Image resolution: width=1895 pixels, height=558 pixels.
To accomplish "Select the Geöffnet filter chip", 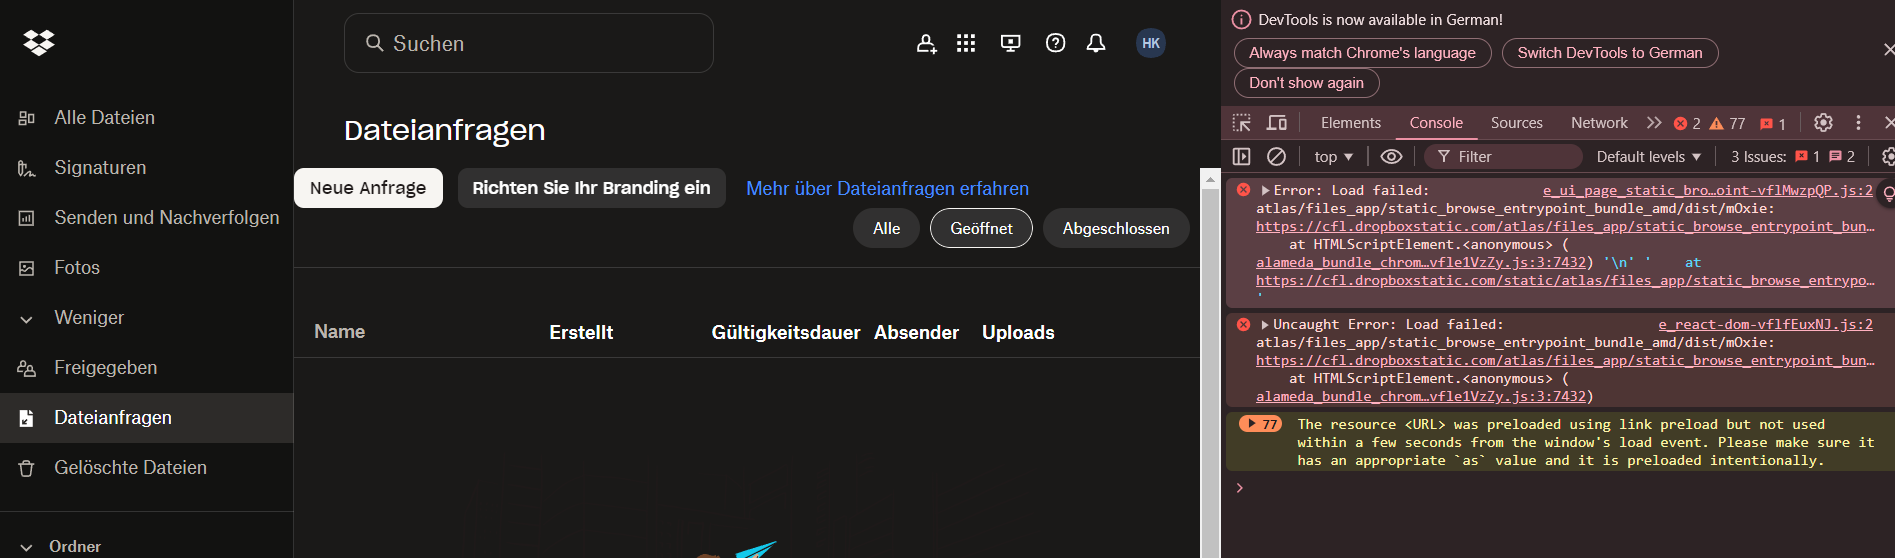I will pyautogui.click(x=981, y=228).
